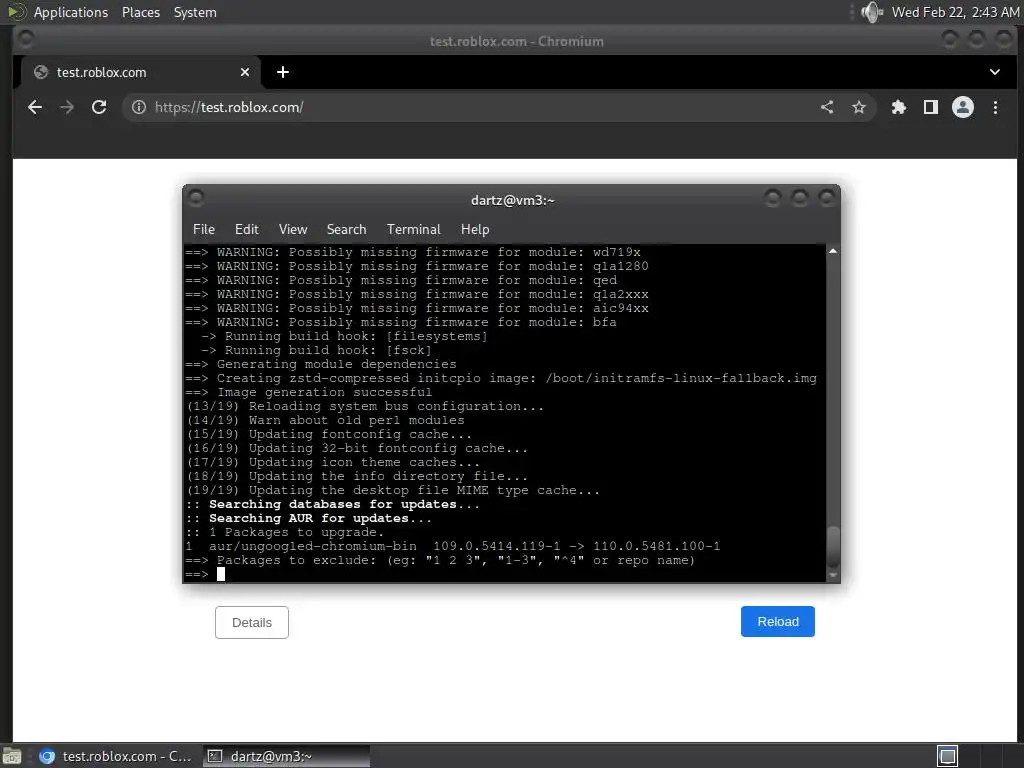Open the terminal Help menu

(x=475, y=229)
